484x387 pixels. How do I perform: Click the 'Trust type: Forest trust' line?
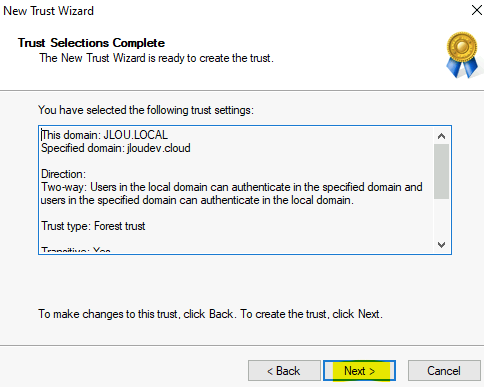(x=93, y=226)
